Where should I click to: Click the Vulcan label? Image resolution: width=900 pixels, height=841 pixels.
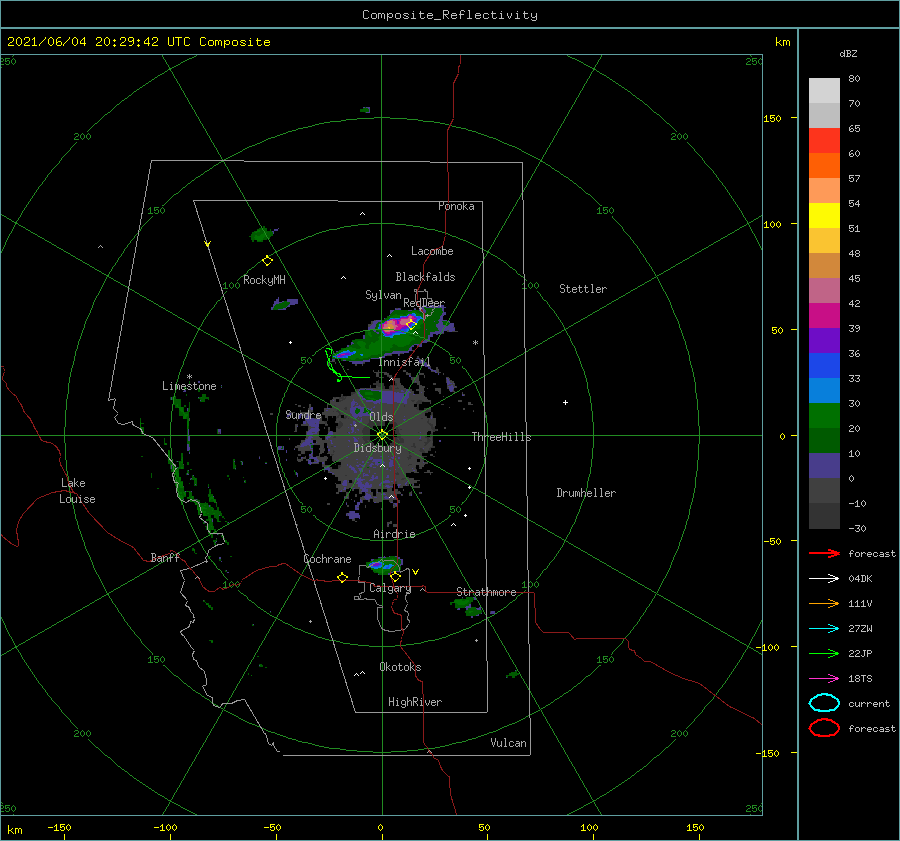[509, 743]
